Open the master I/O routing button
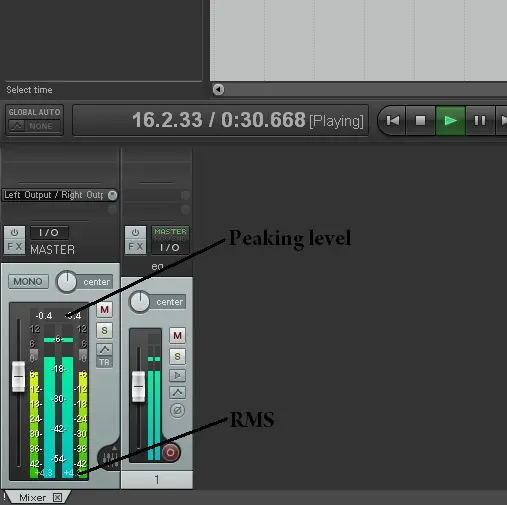 (x=49, y=232)
